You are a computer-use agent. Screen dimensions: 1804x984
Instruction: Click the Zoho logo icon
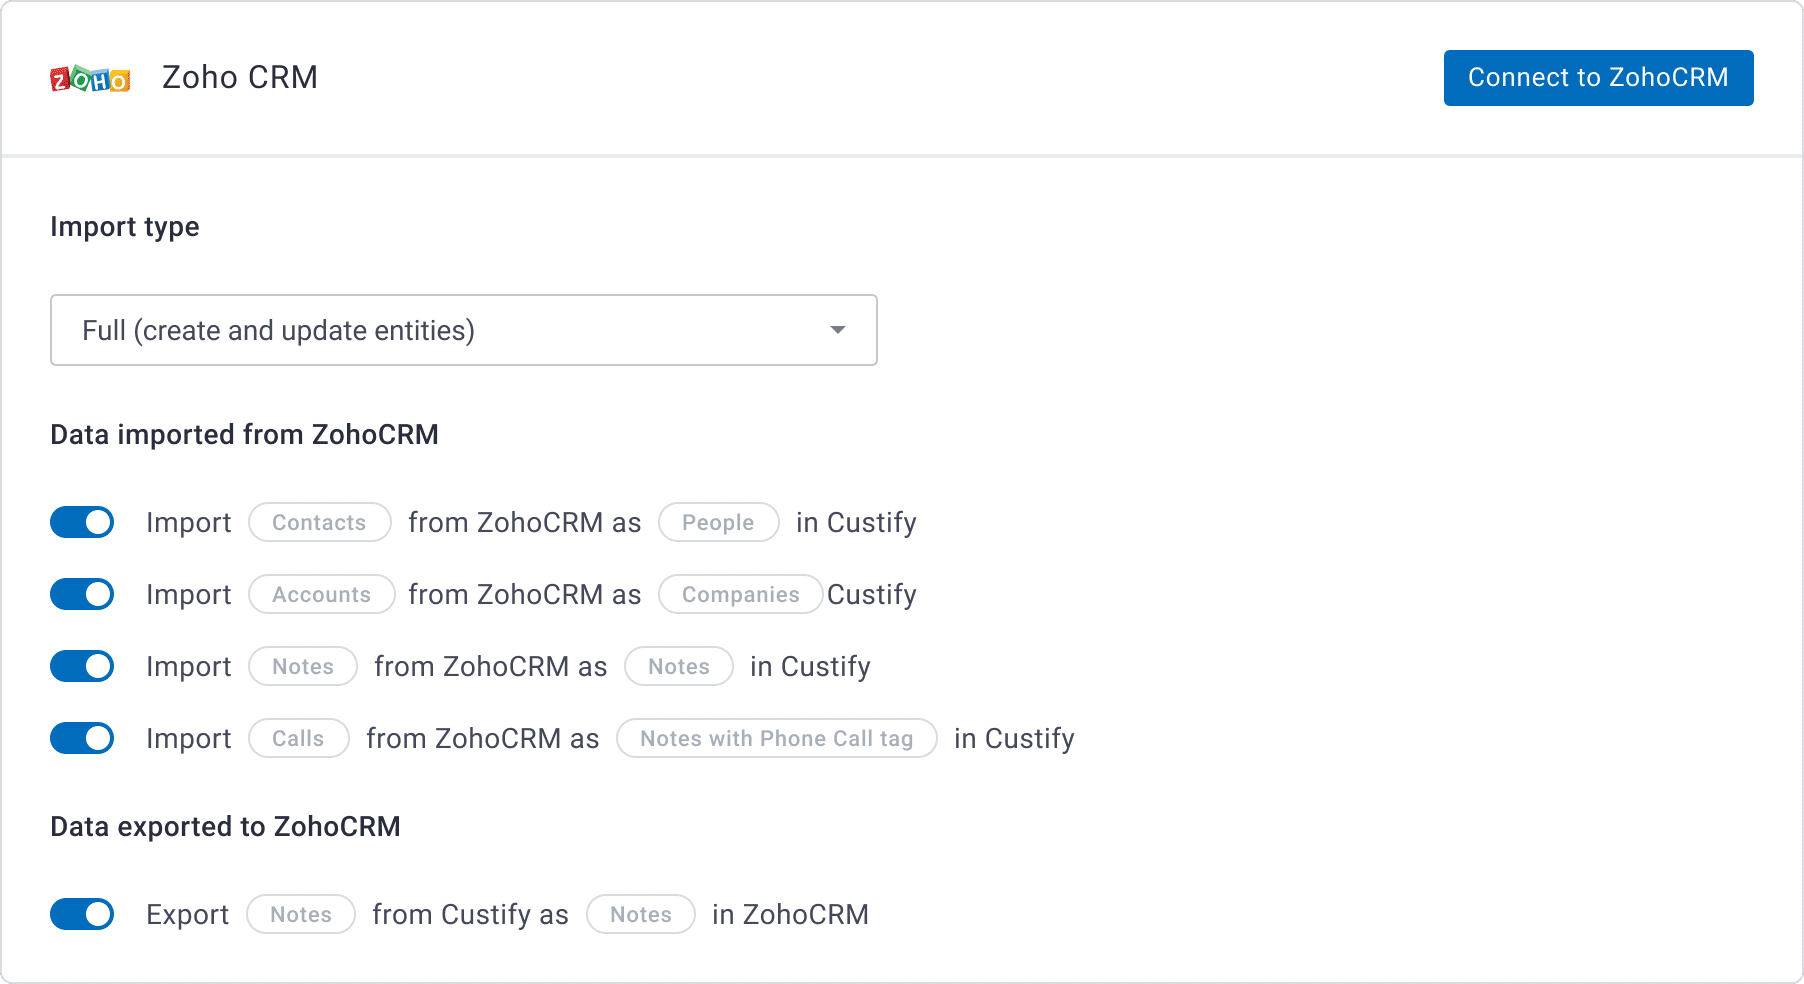tap(91, 77)
